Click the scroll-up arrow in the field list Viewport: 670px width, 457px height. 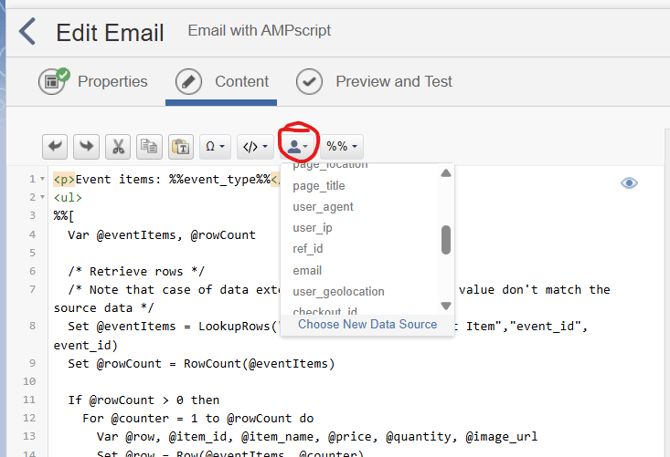click(x=446, y=173)
